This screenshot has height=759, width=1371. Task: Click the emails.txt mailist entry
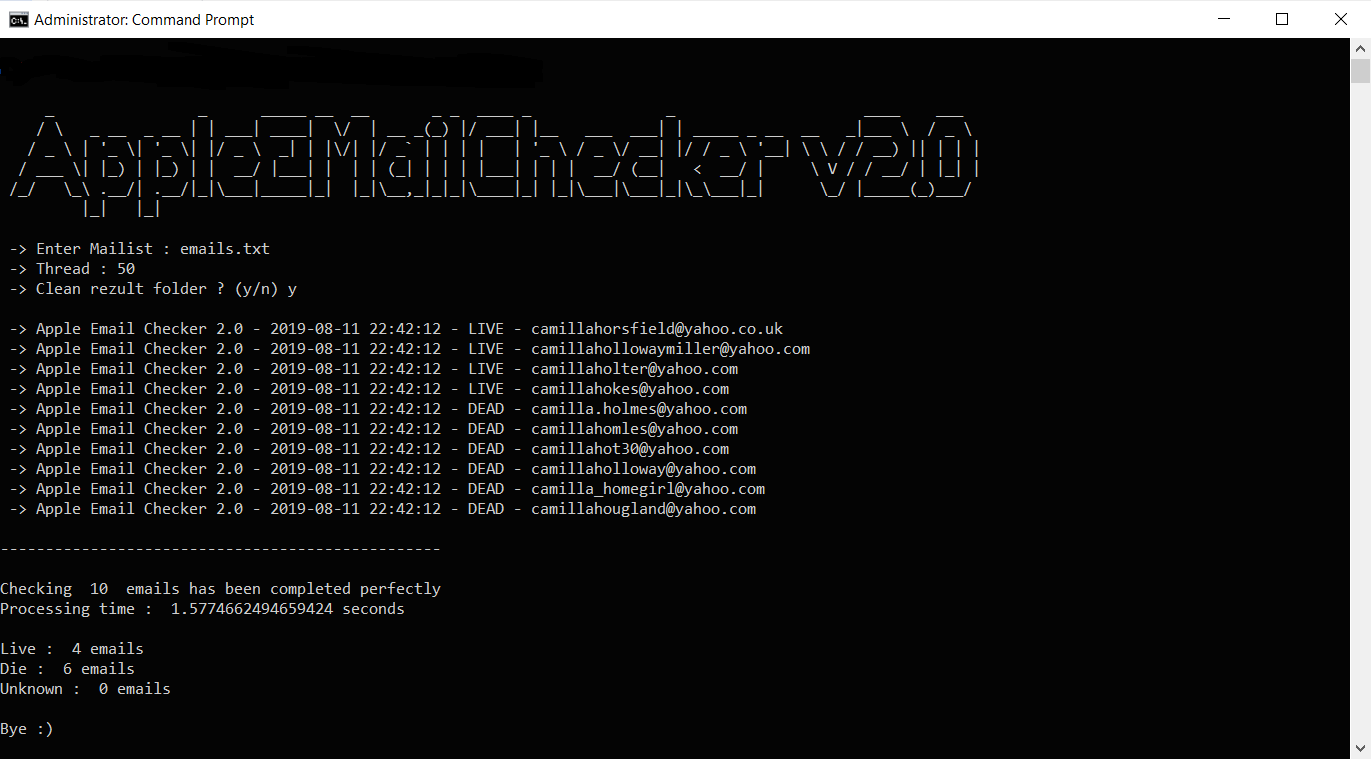point(225,249)
